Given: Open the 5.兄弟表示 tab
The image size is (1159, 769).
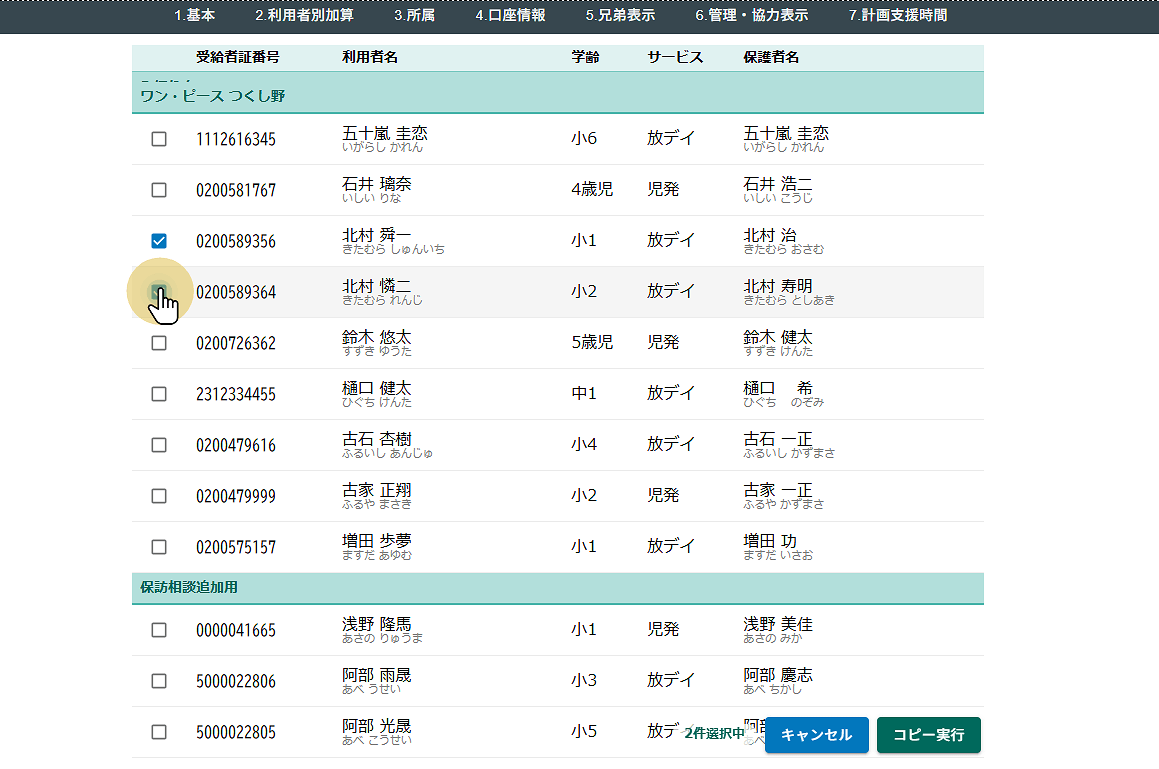Looking at the screenshot, I should point(620,16).
